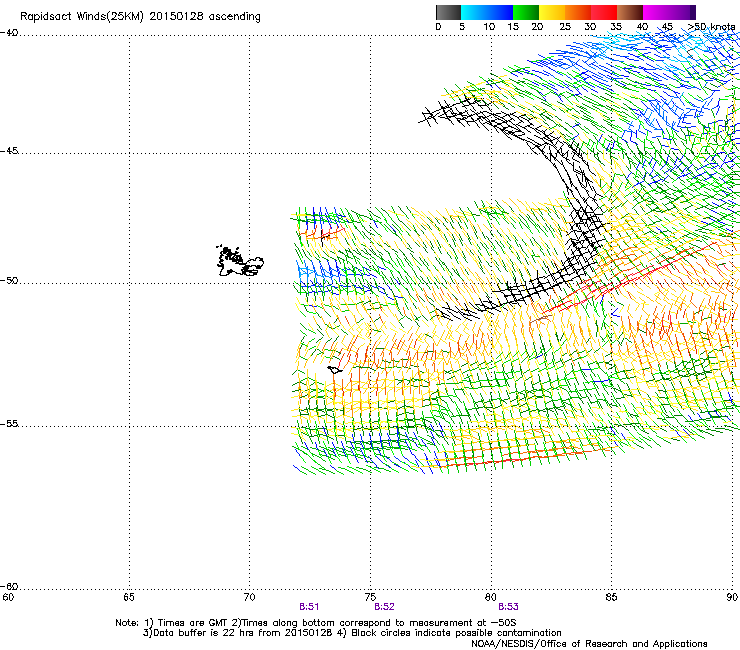
Task: Click the yellow 20-25 knots legend swatch
Action: (x=552, y=12)
